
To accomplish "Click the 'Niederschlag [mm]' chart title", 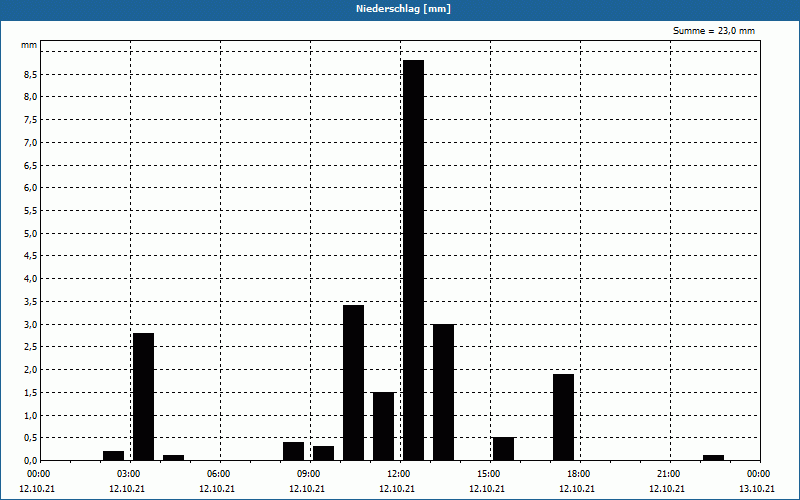I will tap(403, 9).
